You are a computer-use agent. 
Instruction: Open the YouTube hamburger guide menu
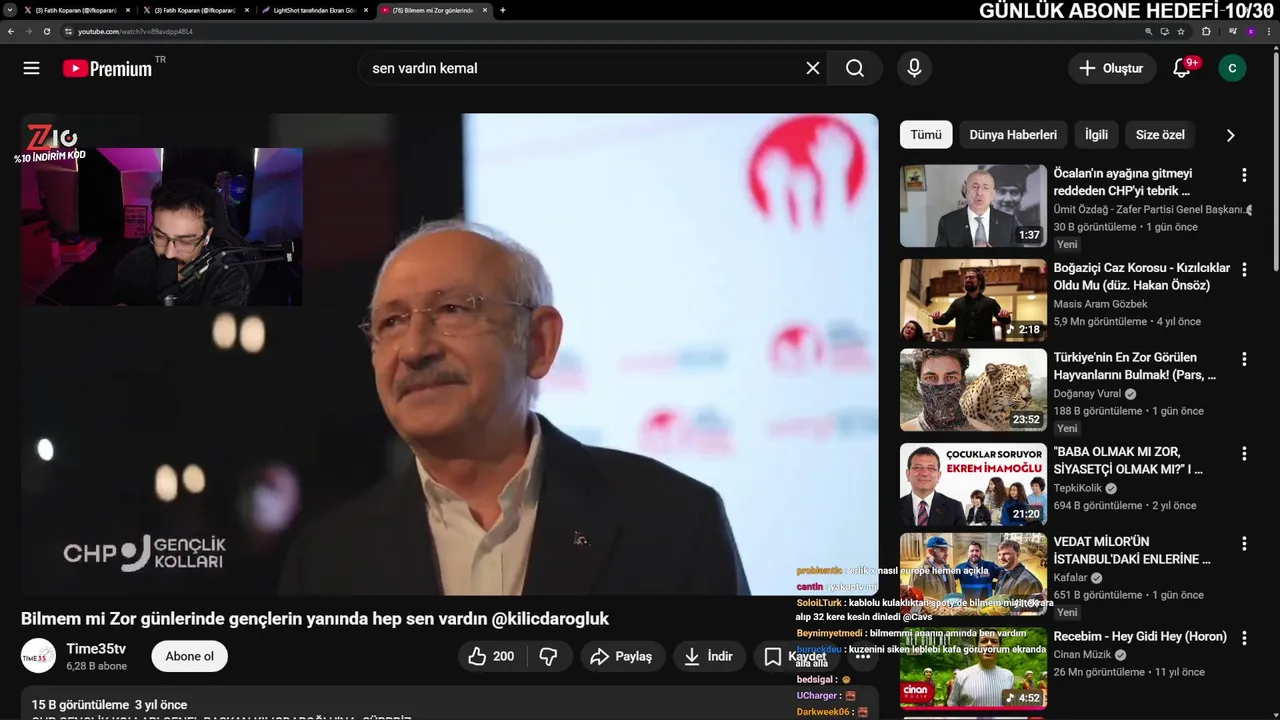[x=31, y=68]
